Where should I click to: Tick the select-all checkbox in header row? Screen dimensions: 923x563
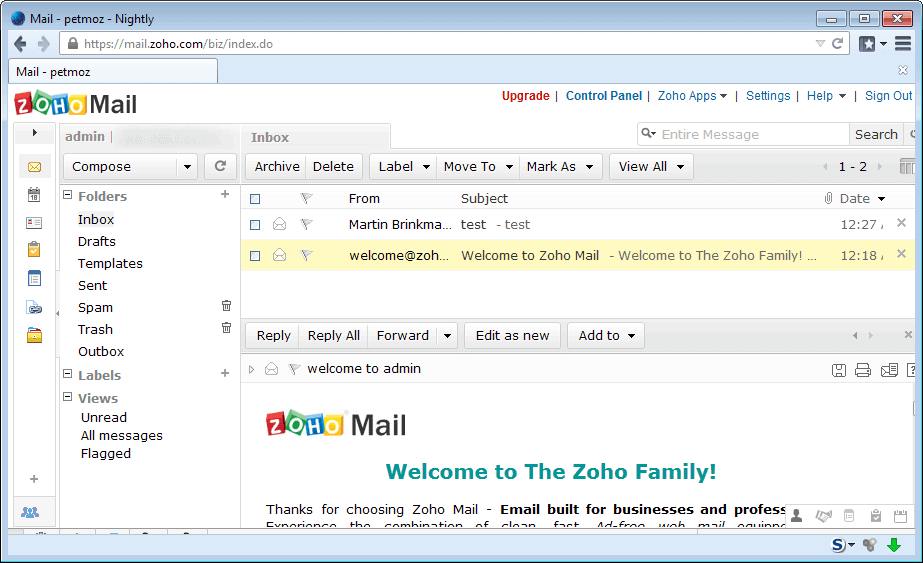(255, 199)
